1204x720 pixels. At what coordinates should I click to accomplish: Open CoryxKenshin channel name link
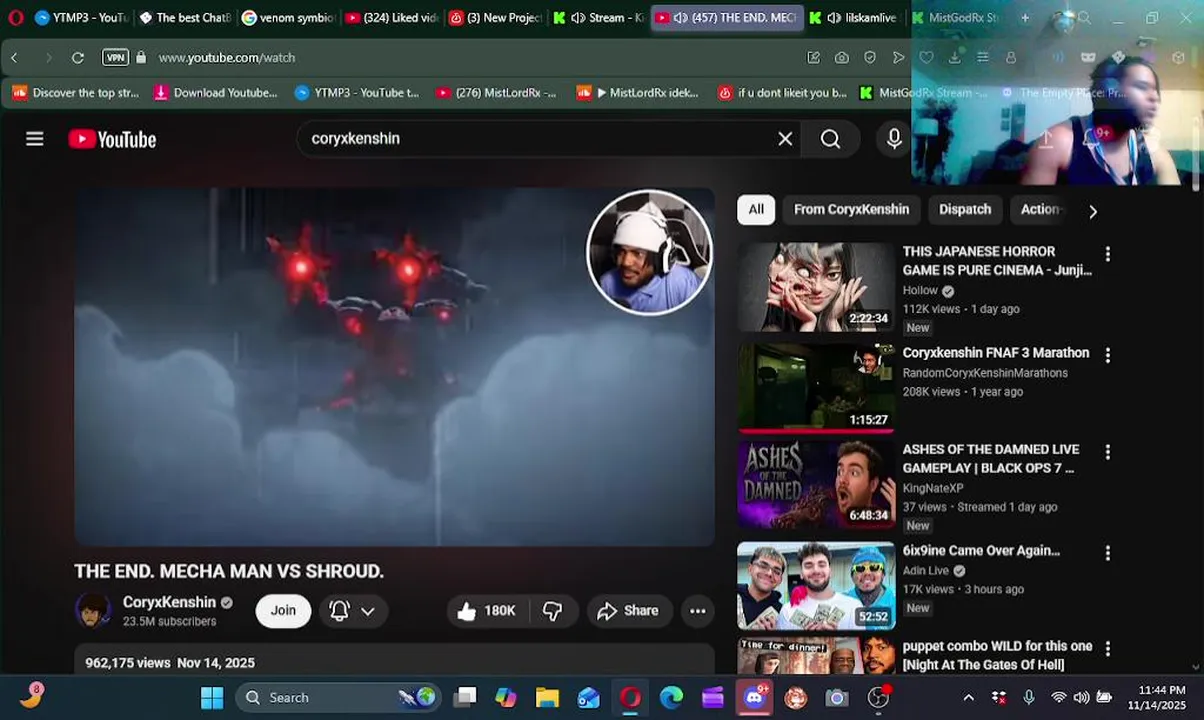pyautogui.click(x=169, y=602)
